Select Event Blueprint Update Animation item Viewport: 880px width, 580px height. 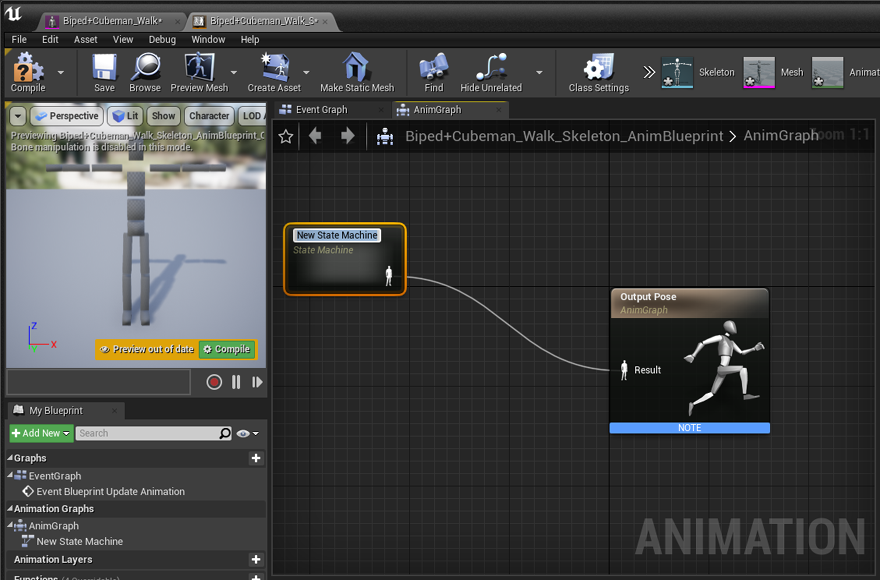(111, 492)
